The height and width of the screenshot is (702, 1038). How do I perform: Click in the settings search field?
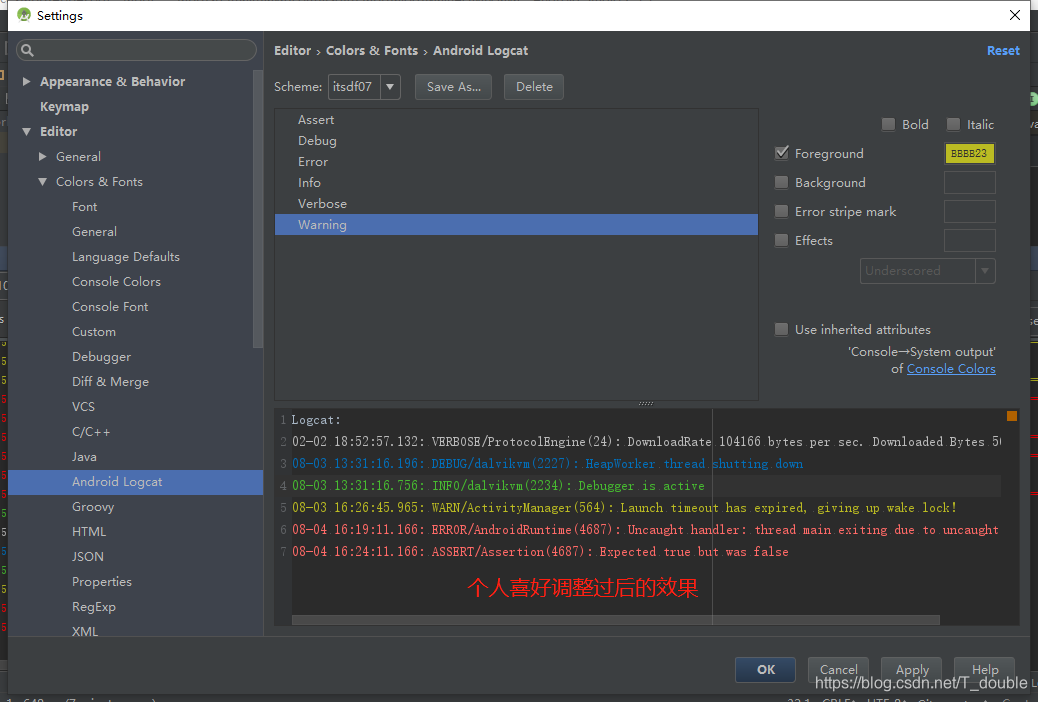136,50
